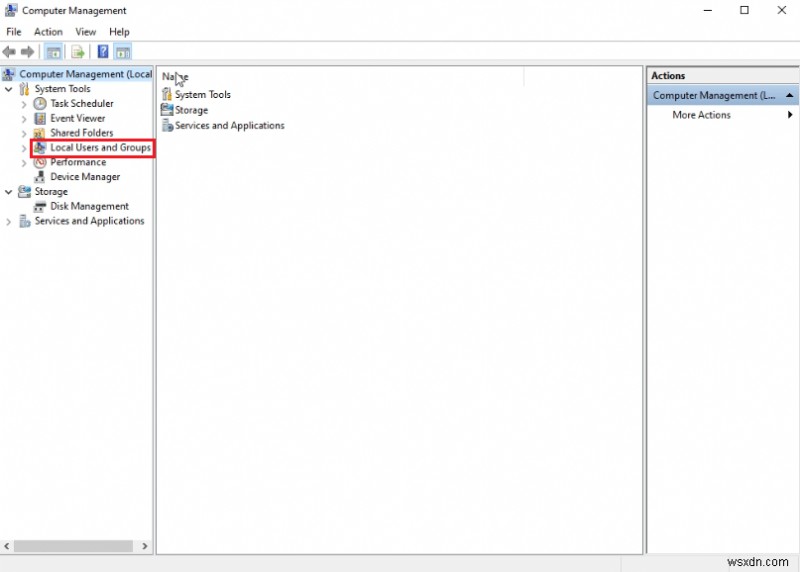Select Services and Applications in left tree
The image size is (800, 572).
89,221
